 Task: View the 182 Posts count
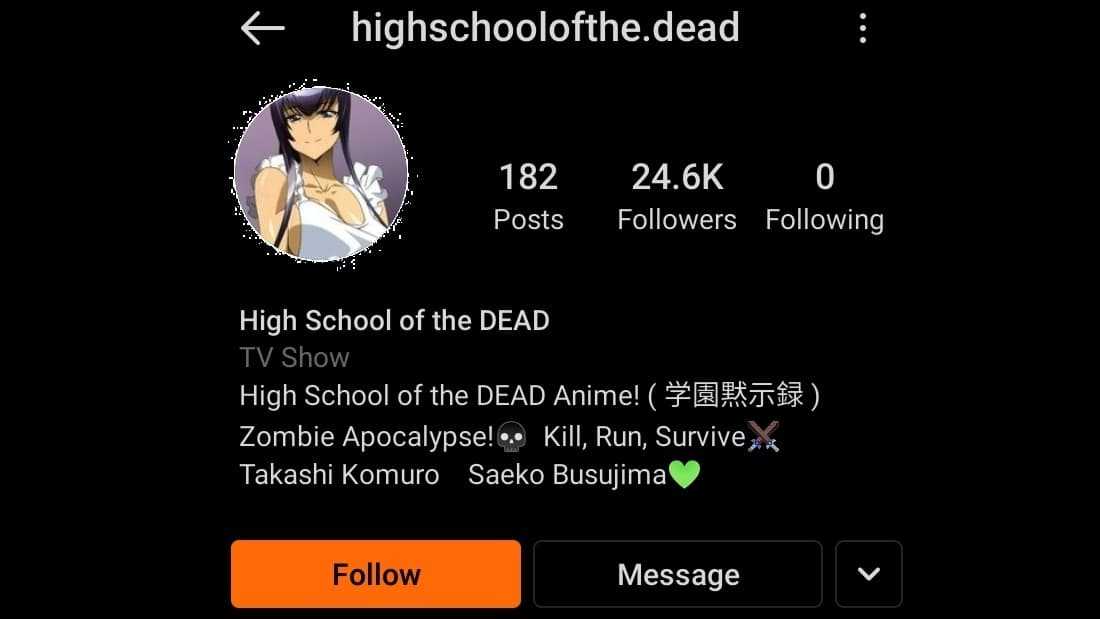528,197
